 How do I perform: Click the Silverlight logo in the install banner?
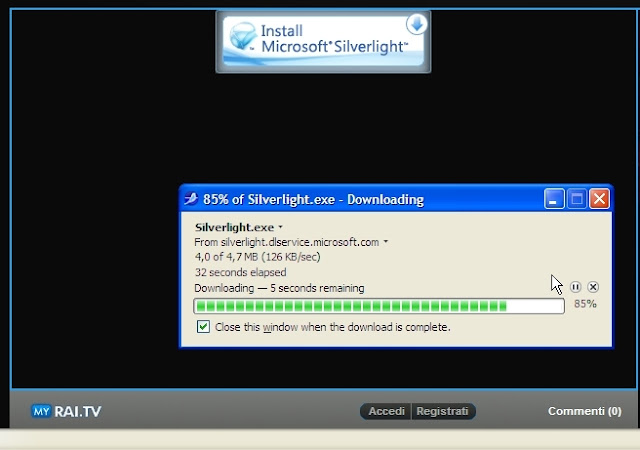point(243,38)
